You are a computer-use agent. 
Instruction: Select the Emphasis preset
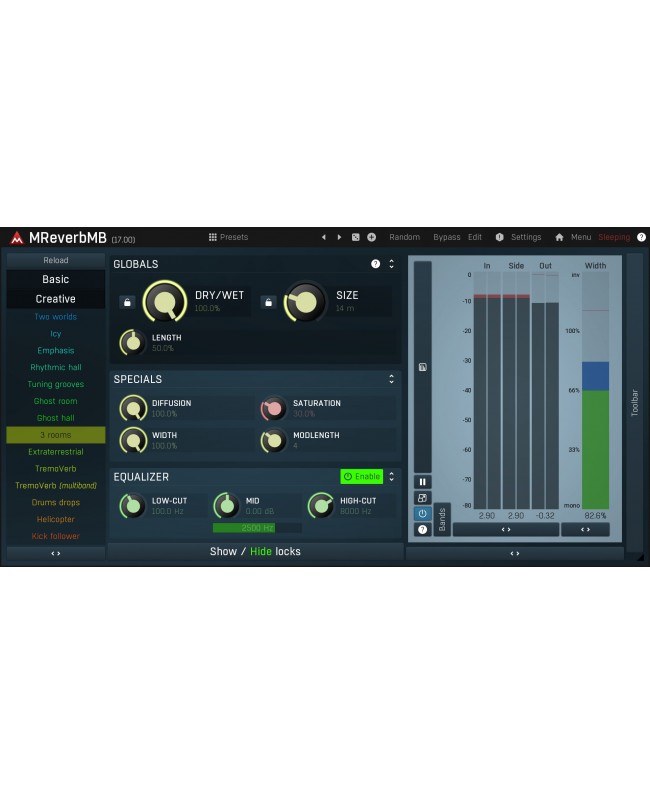tap(56, 350)
